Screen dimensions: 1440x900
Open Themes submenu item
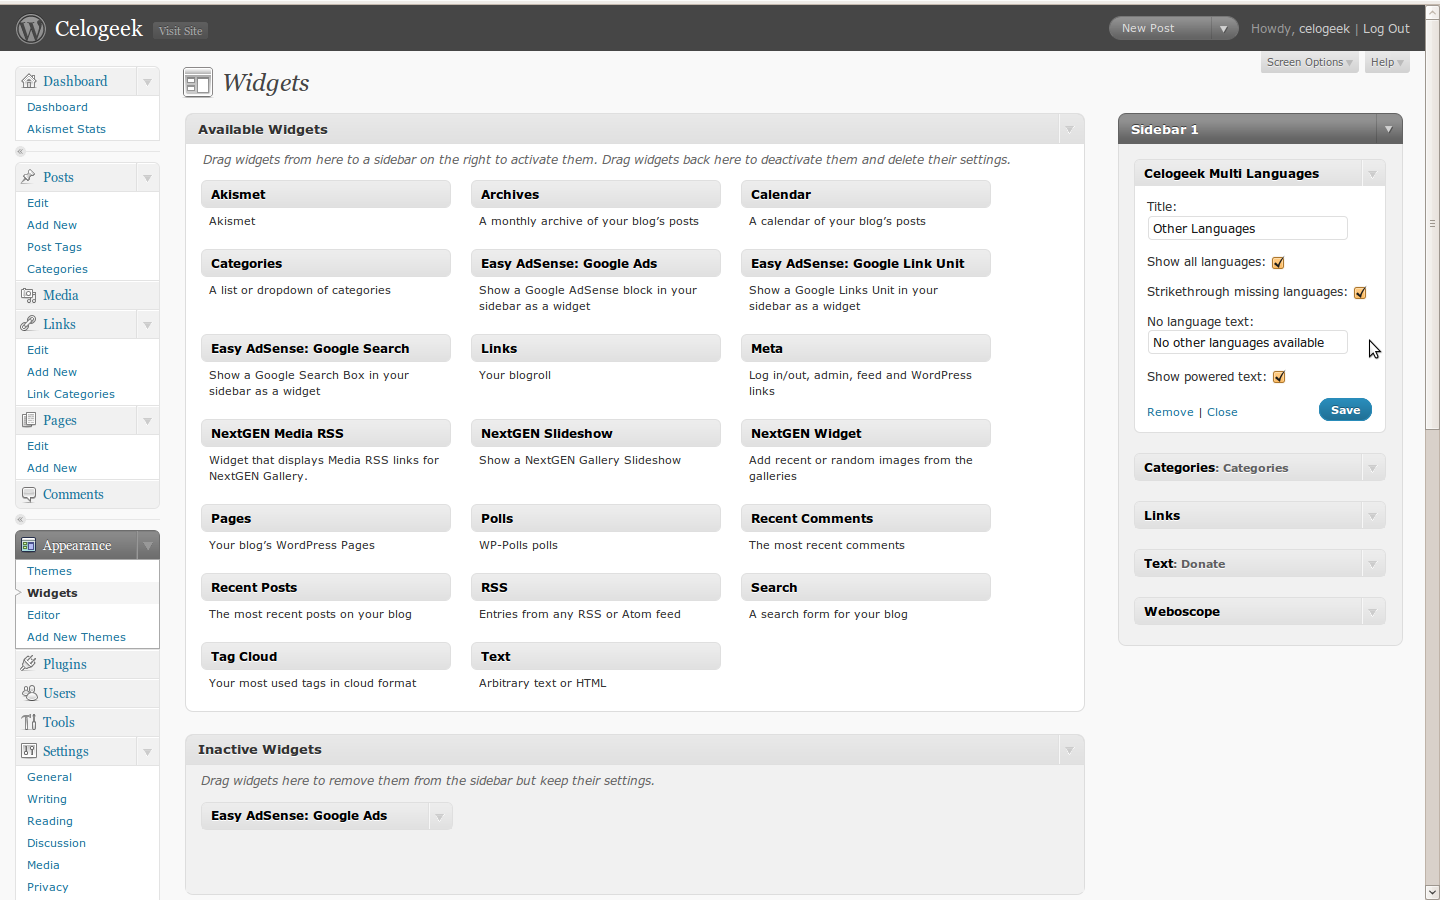[x=49, y=571]
